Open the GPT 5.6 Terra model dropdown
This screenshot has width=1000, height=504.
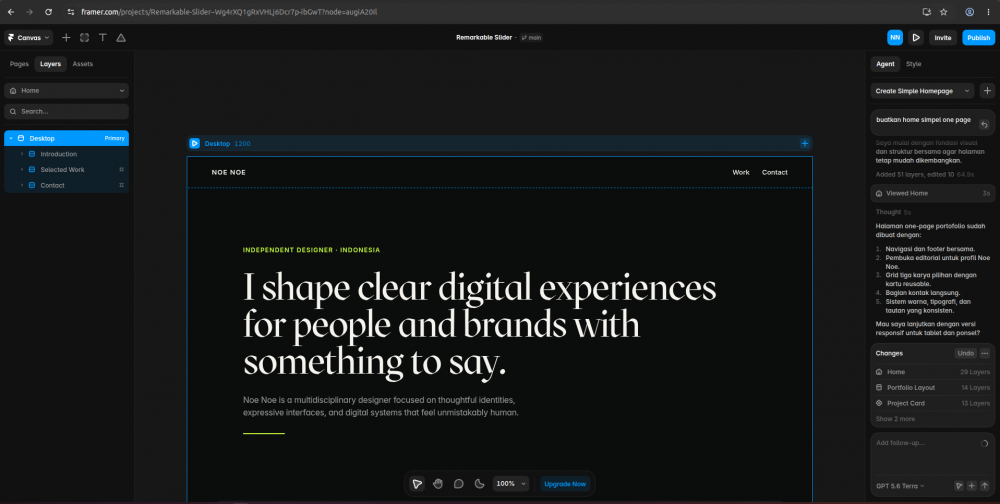point(900,486)
